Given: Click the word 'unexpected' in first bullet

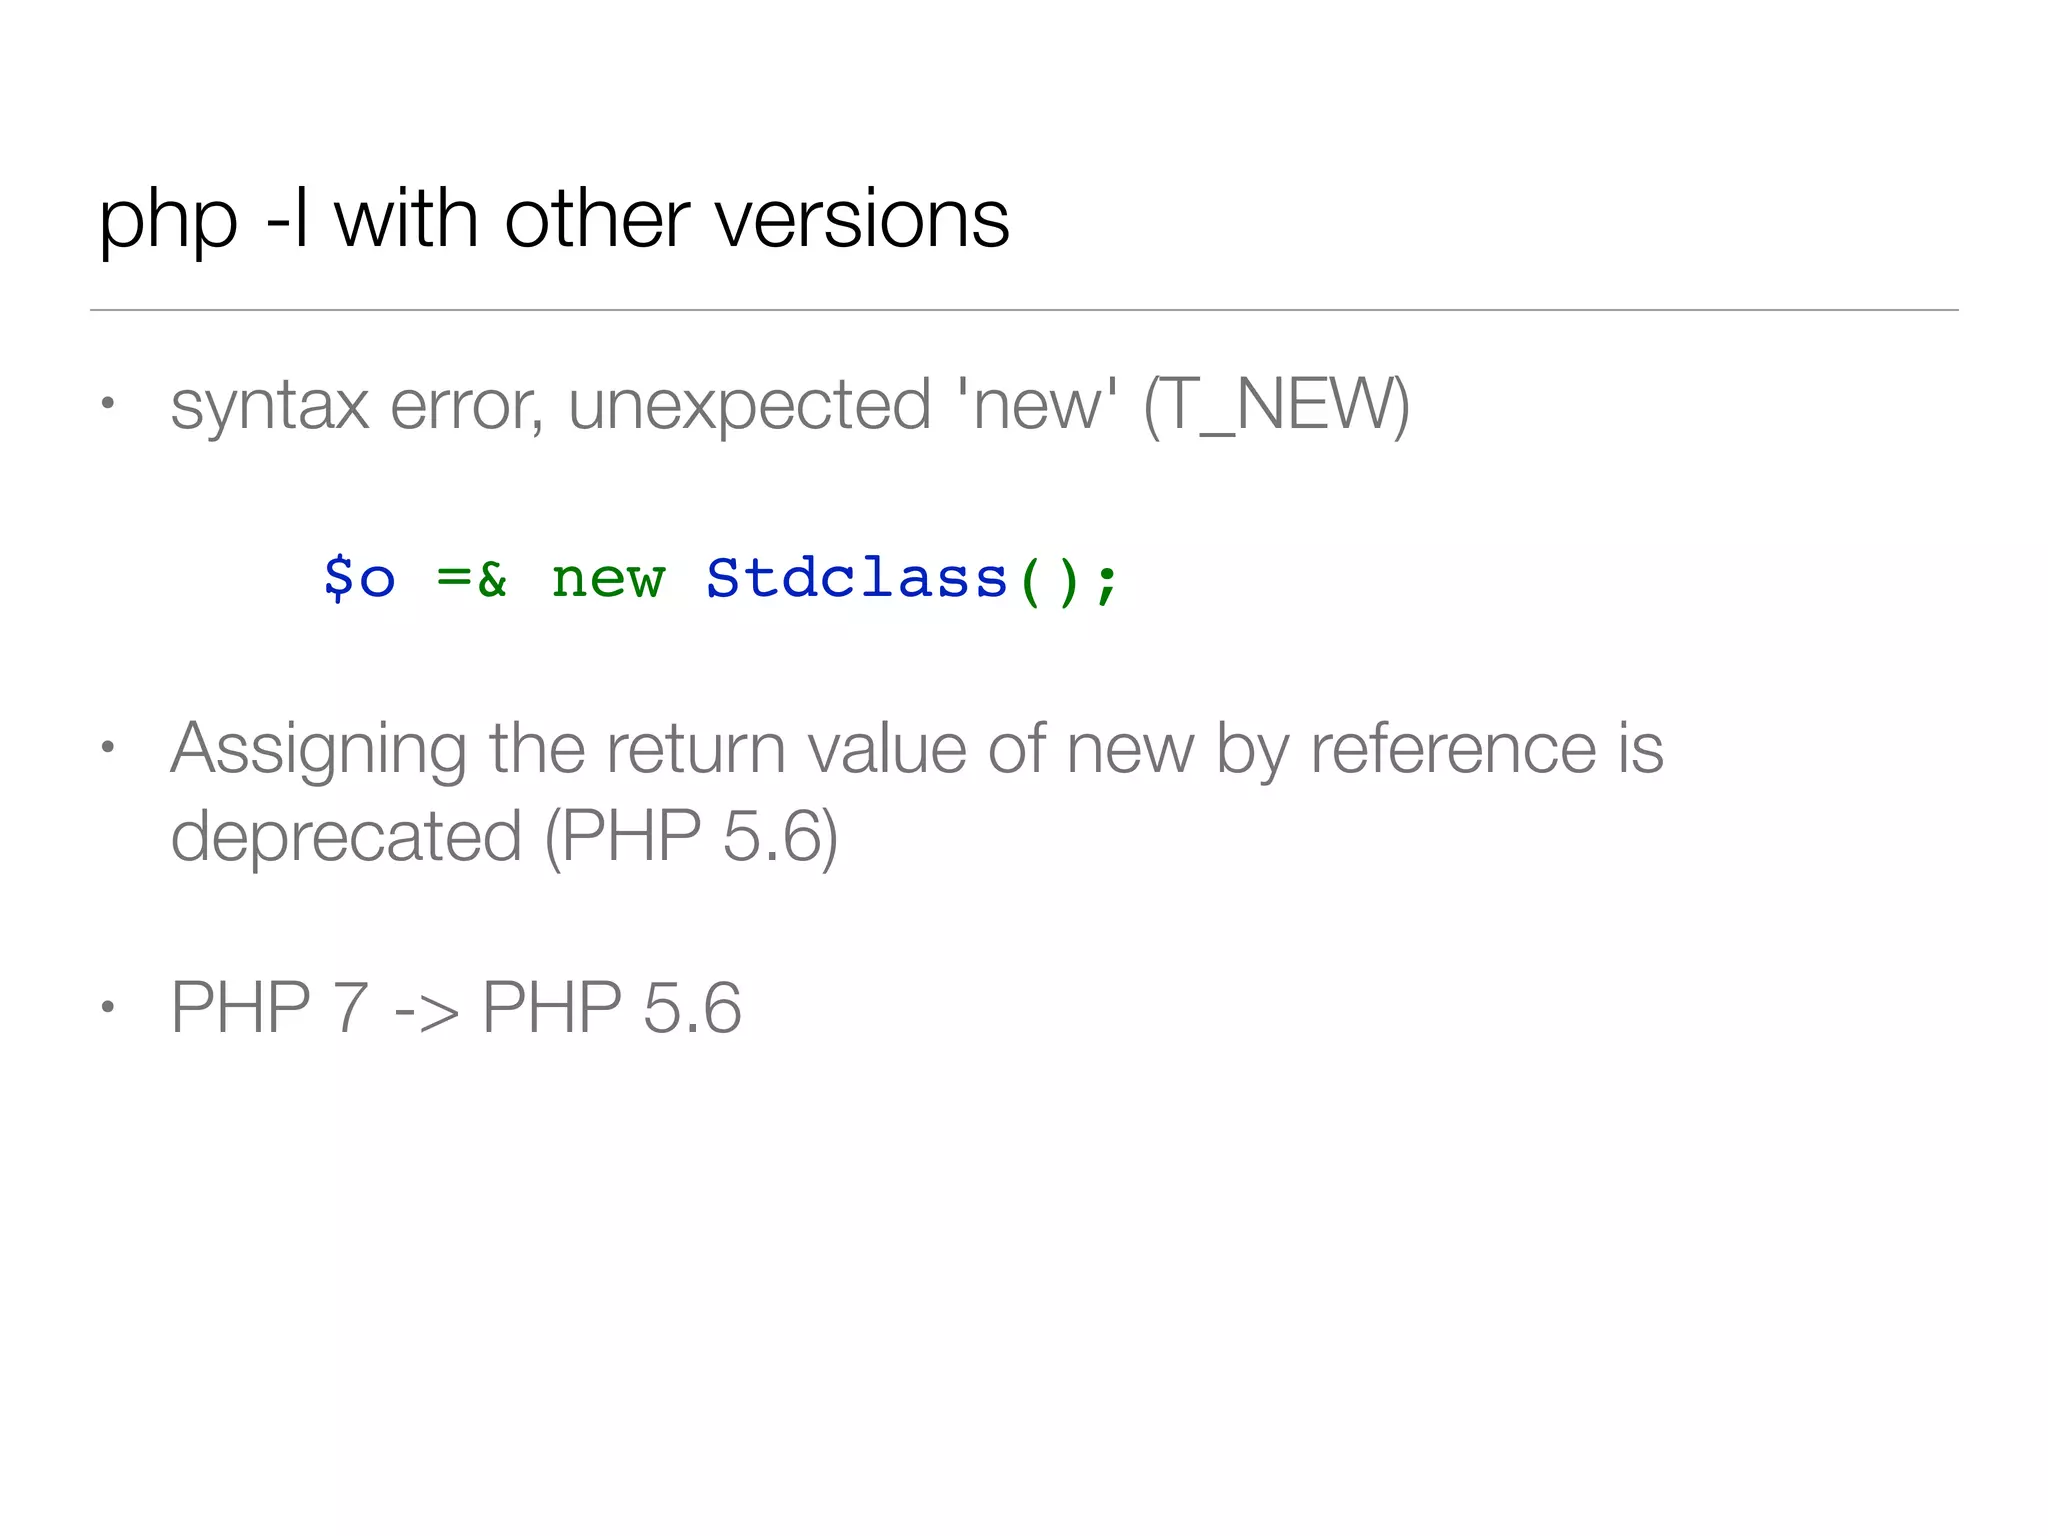Looking at the screenshot, I should coord(750,405).
